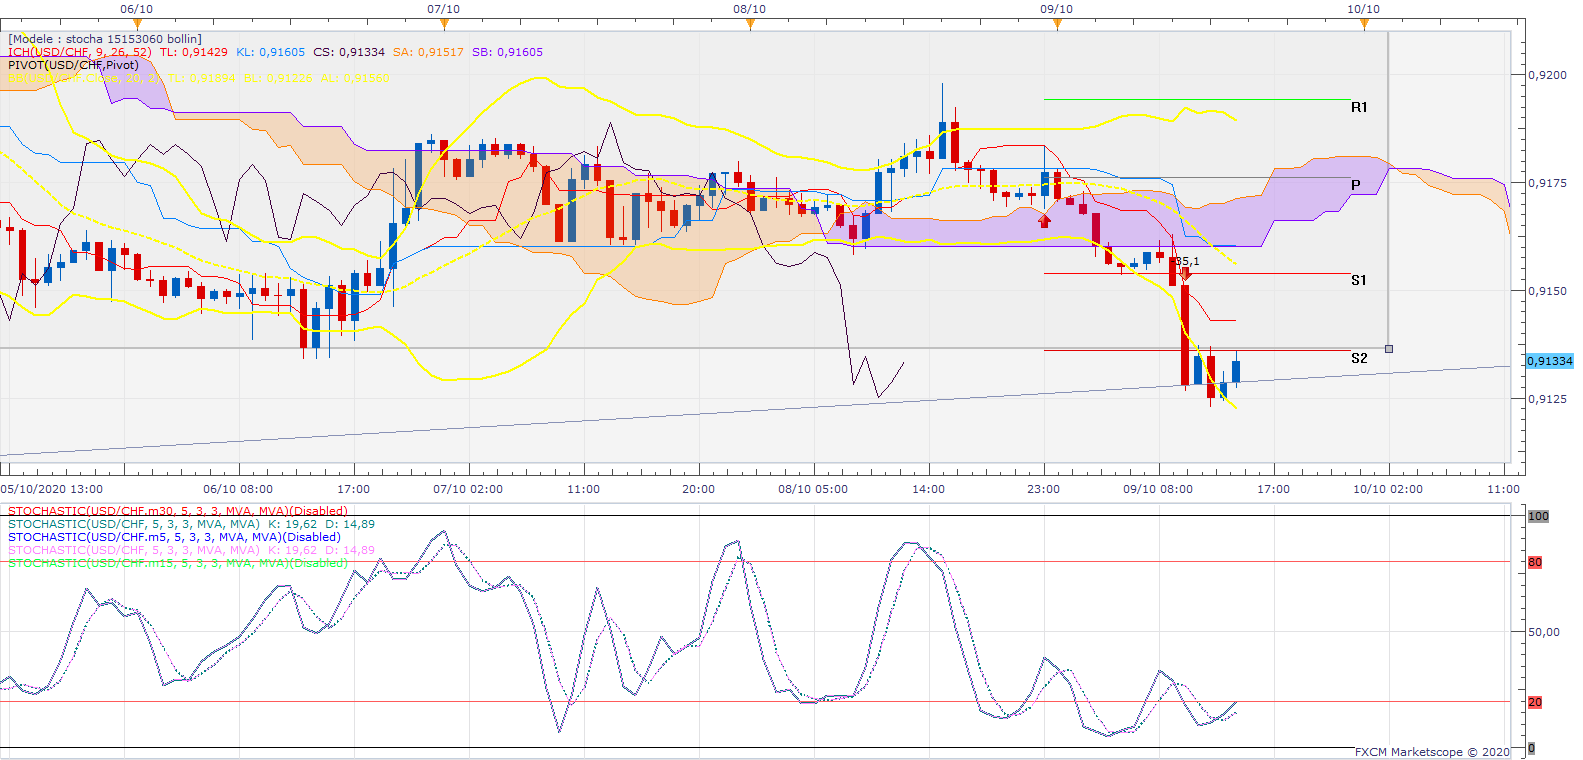Screen dimensions: 1583x760
Task: Click the 06/10 day marker triangle
Action: 137,23
